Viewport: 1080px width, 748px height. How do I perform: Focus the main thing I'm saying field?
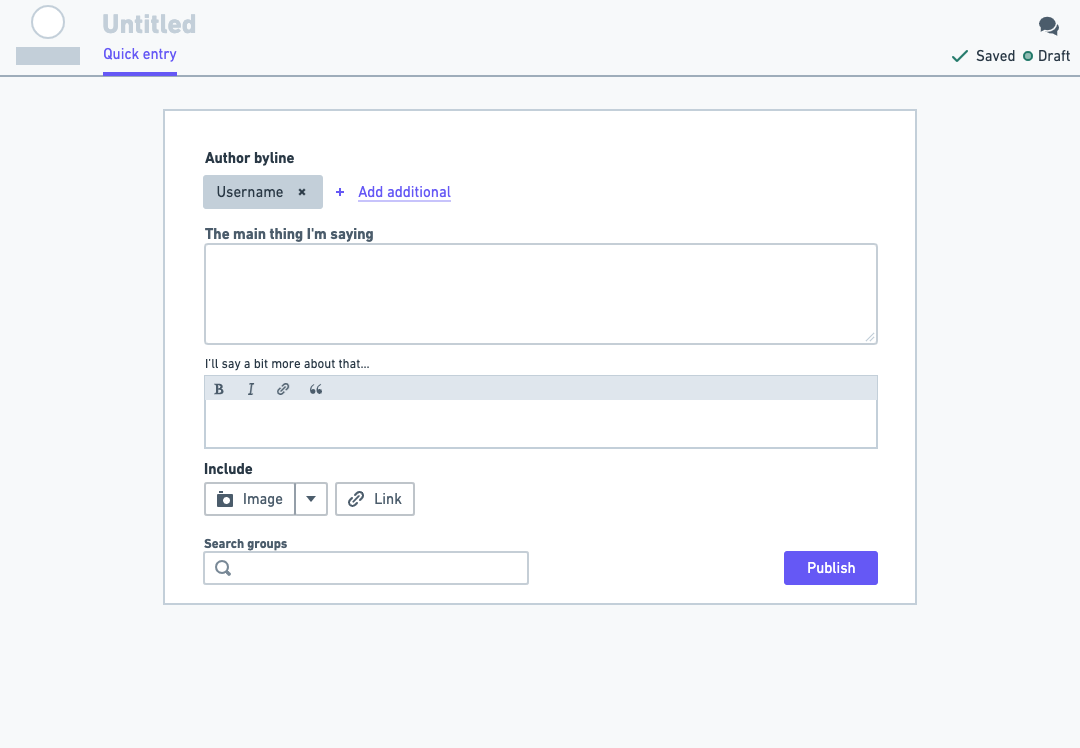(x=540, y=293)
